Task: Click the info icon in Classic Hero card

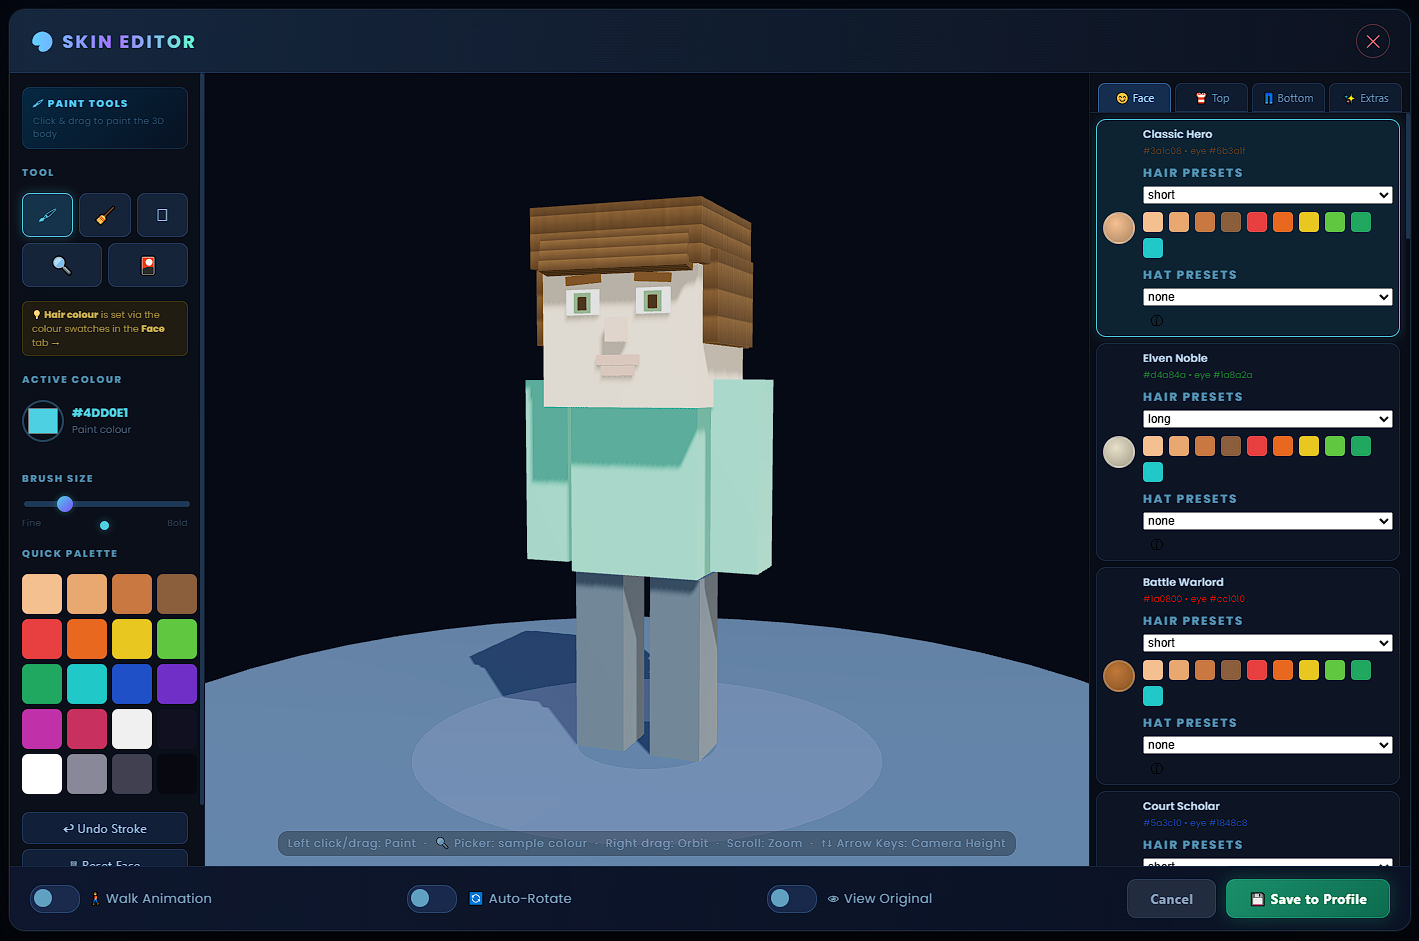Action: (x=1157, y=321)
